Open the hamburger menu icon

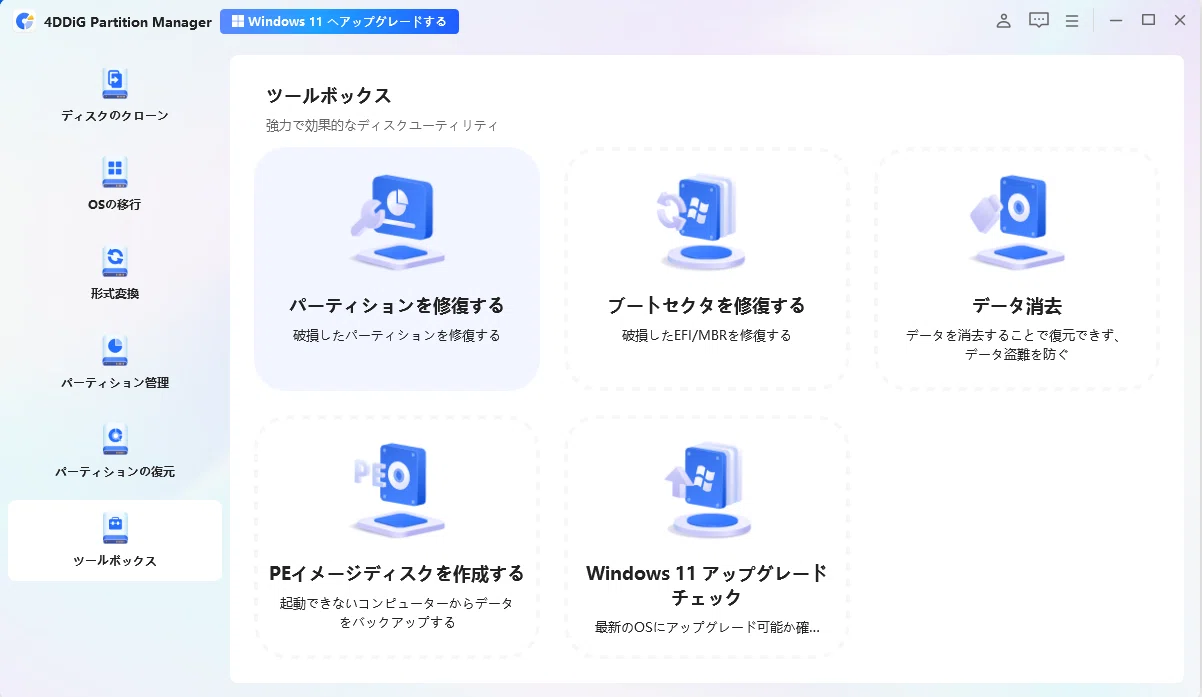1072,21
